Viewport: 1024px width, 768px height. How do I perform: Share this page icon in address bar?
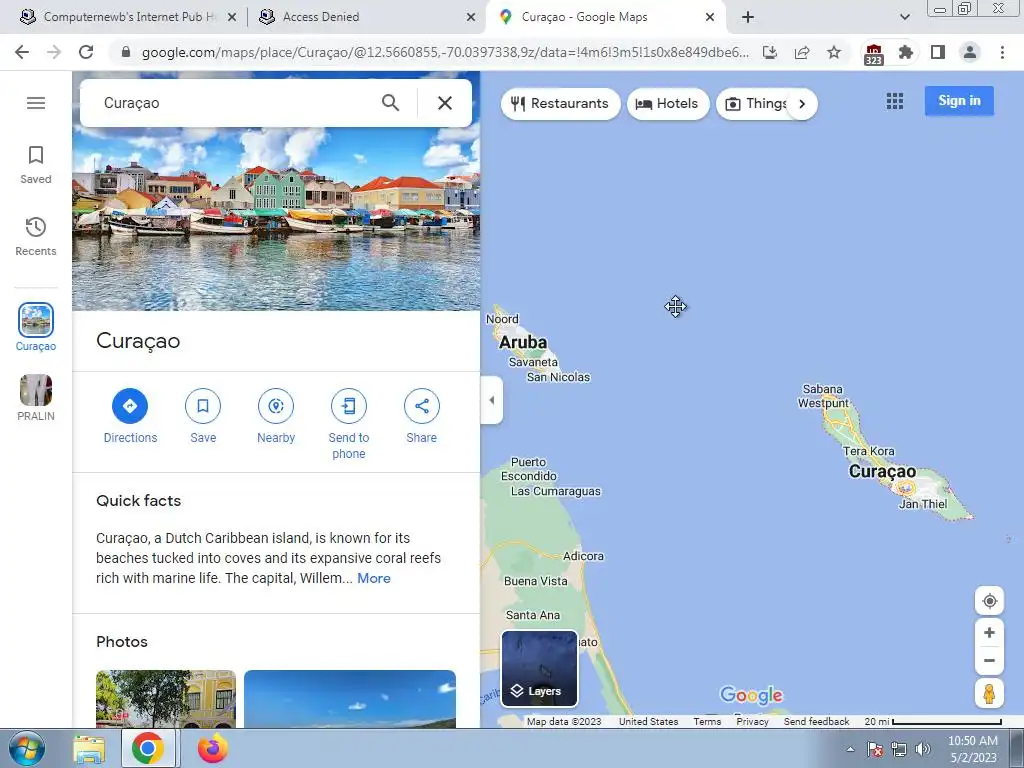[x=802, y=52]
